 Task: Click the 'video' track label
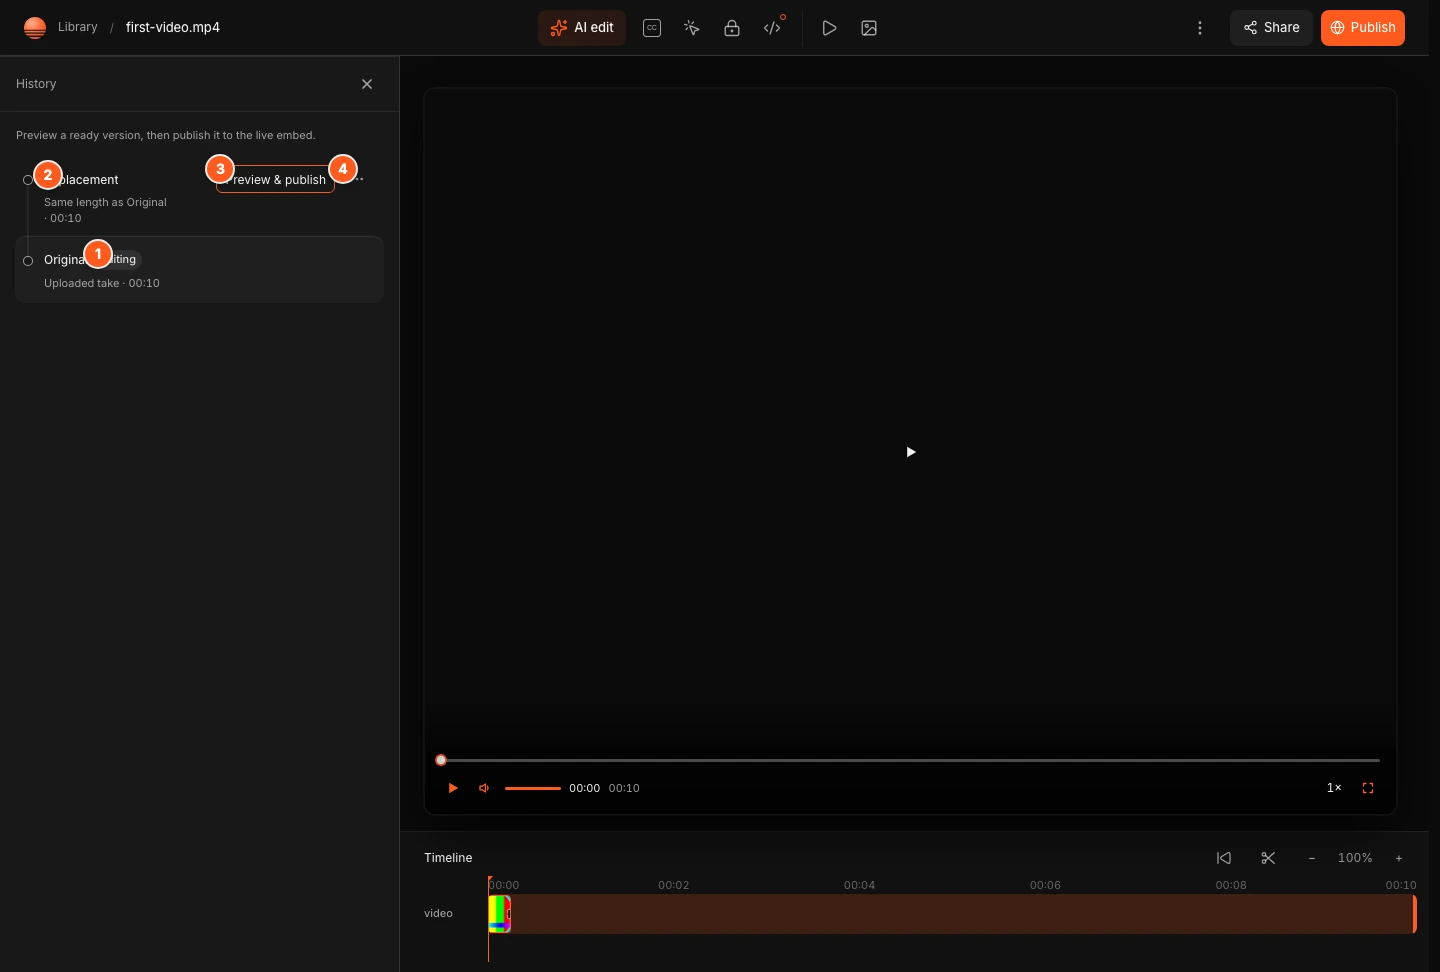click(x=438, y=913)
